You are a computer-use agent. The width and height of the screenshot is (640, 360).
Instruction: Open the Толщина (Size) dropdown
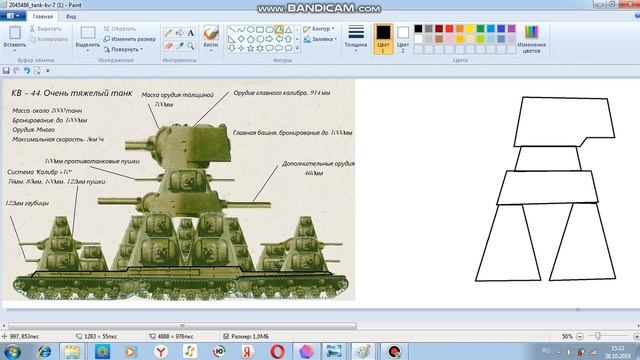point(356,39)
